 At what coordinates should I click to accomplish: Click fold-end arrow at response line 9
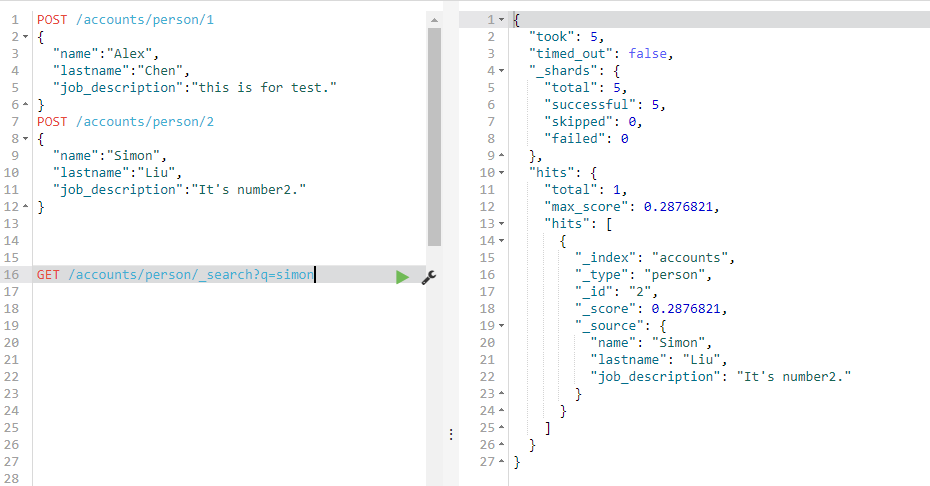tap(502, 155)
